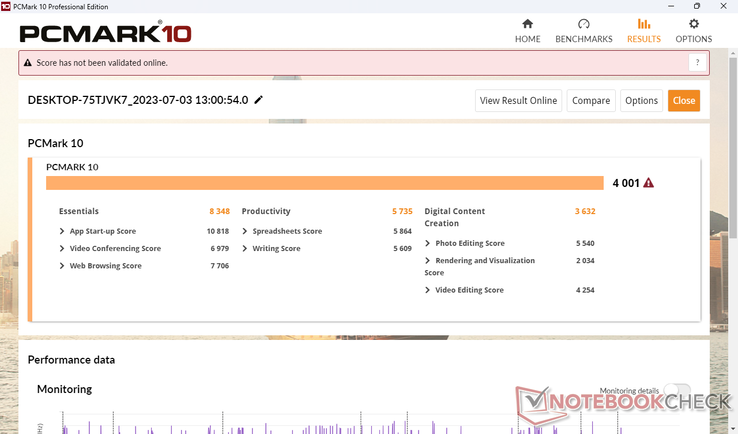Image resolution: width=738 pixels, height=434 pixels.
Task: Minimize the PCMark 10 window
Action: pyautogui.click(x=671, y=6)
